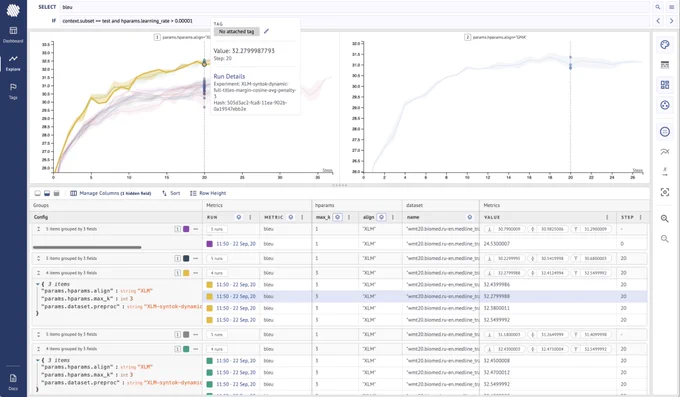This screenshot has height=397, width=680.
Task: Collapse the green group row
Action: coord(38,349)
